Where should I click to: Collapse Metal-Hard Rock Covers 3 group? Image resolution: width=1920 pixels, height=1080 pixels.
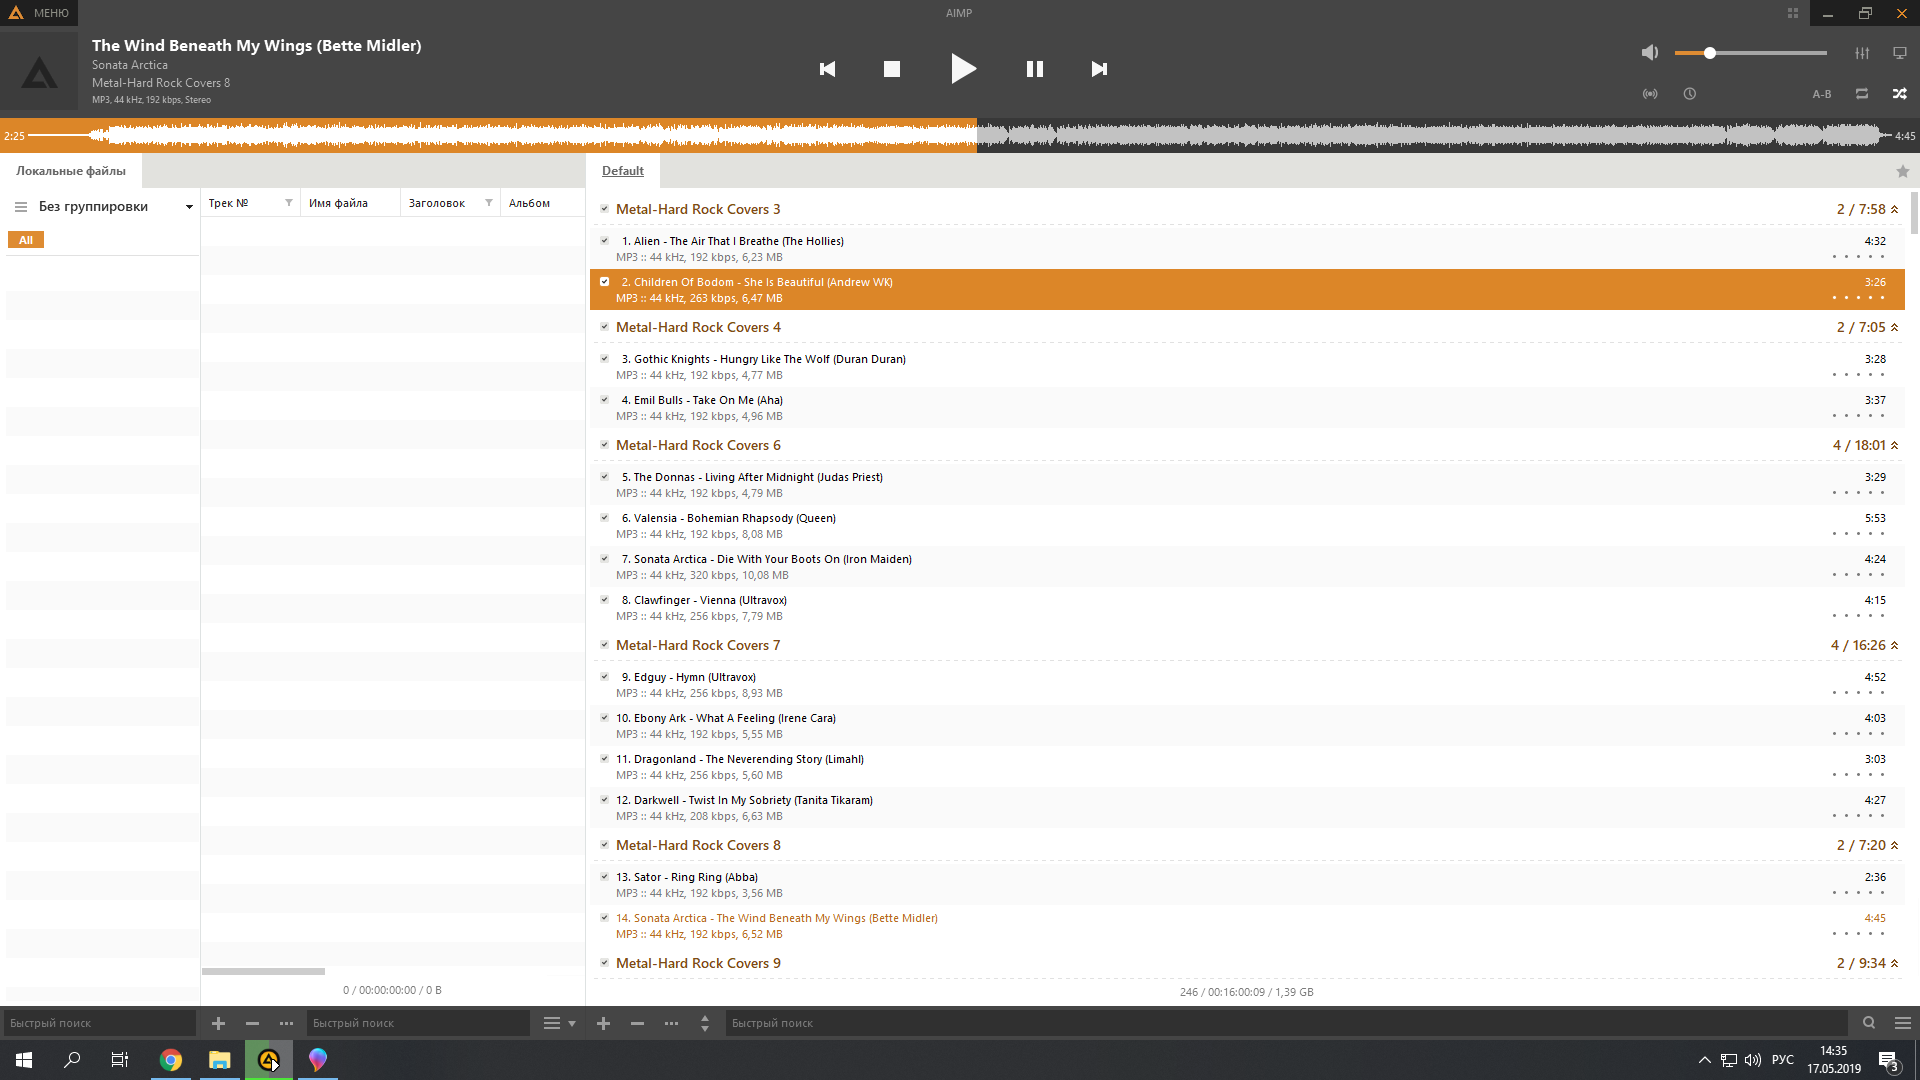coord(1894,209)
